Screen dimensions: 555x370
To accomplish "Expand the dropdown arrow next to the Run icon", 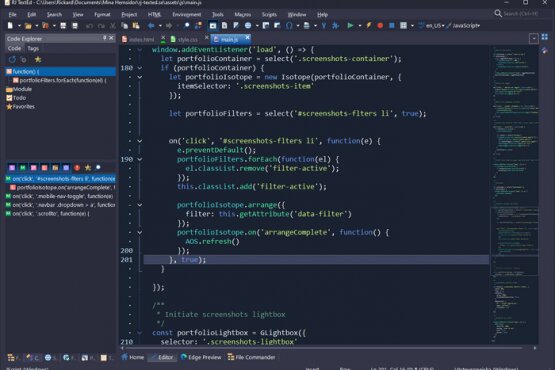I will click(x=360, y=26).
